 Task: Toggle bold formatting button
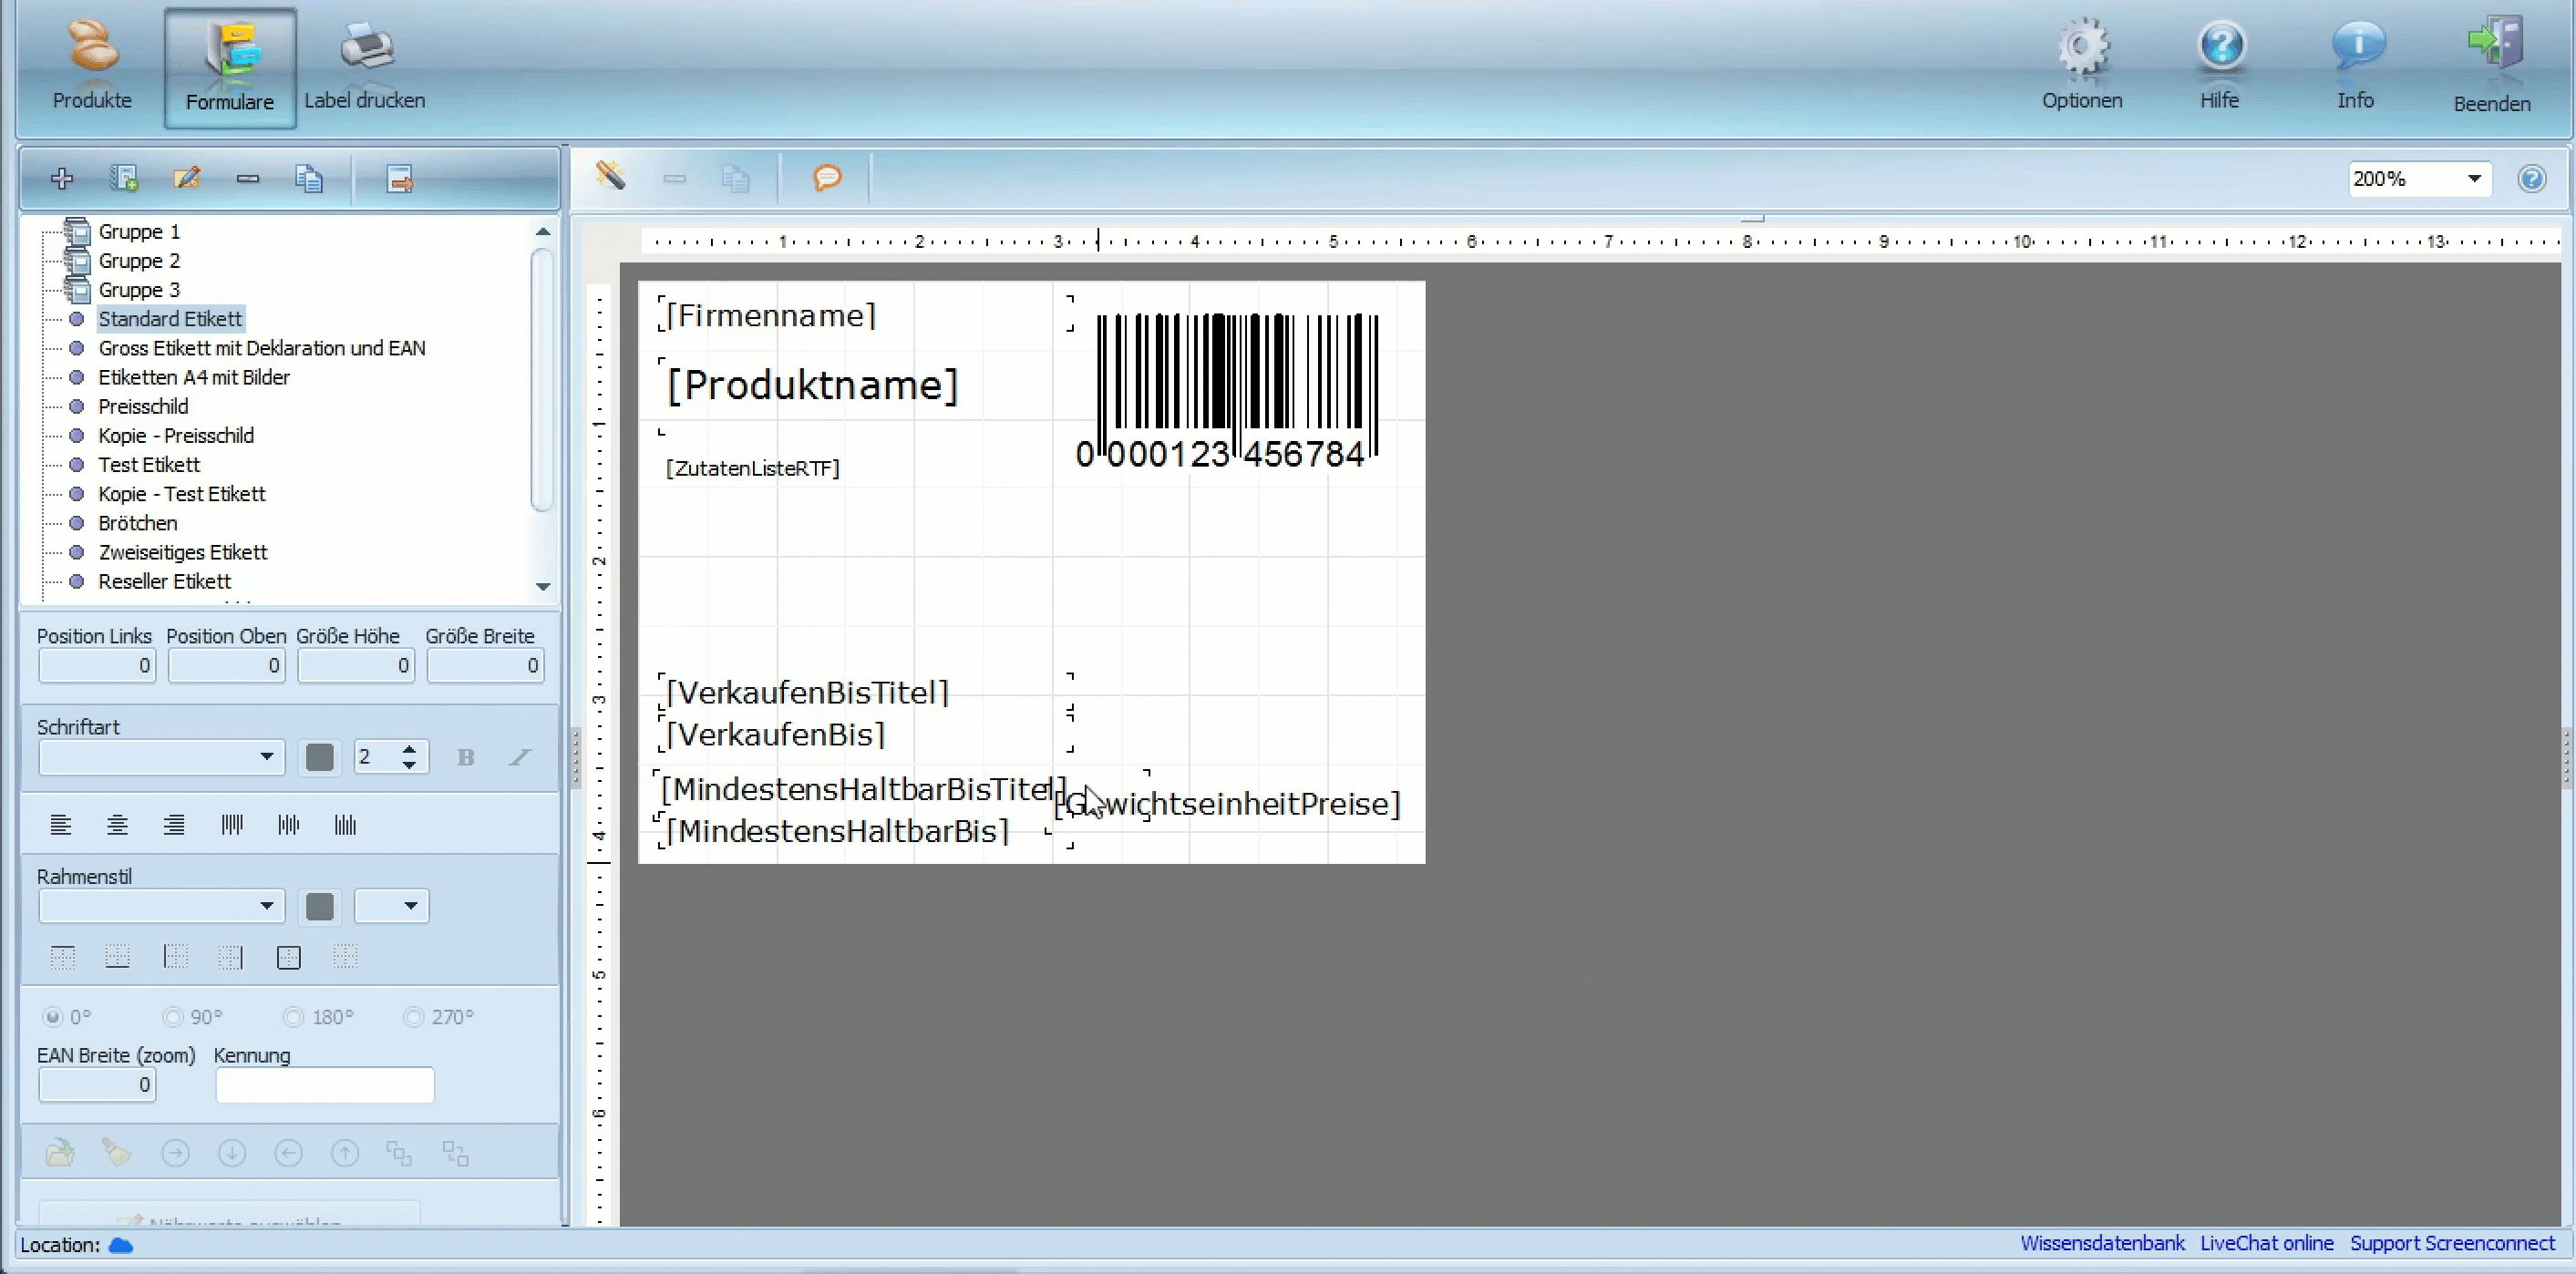[x=465, y=757]
